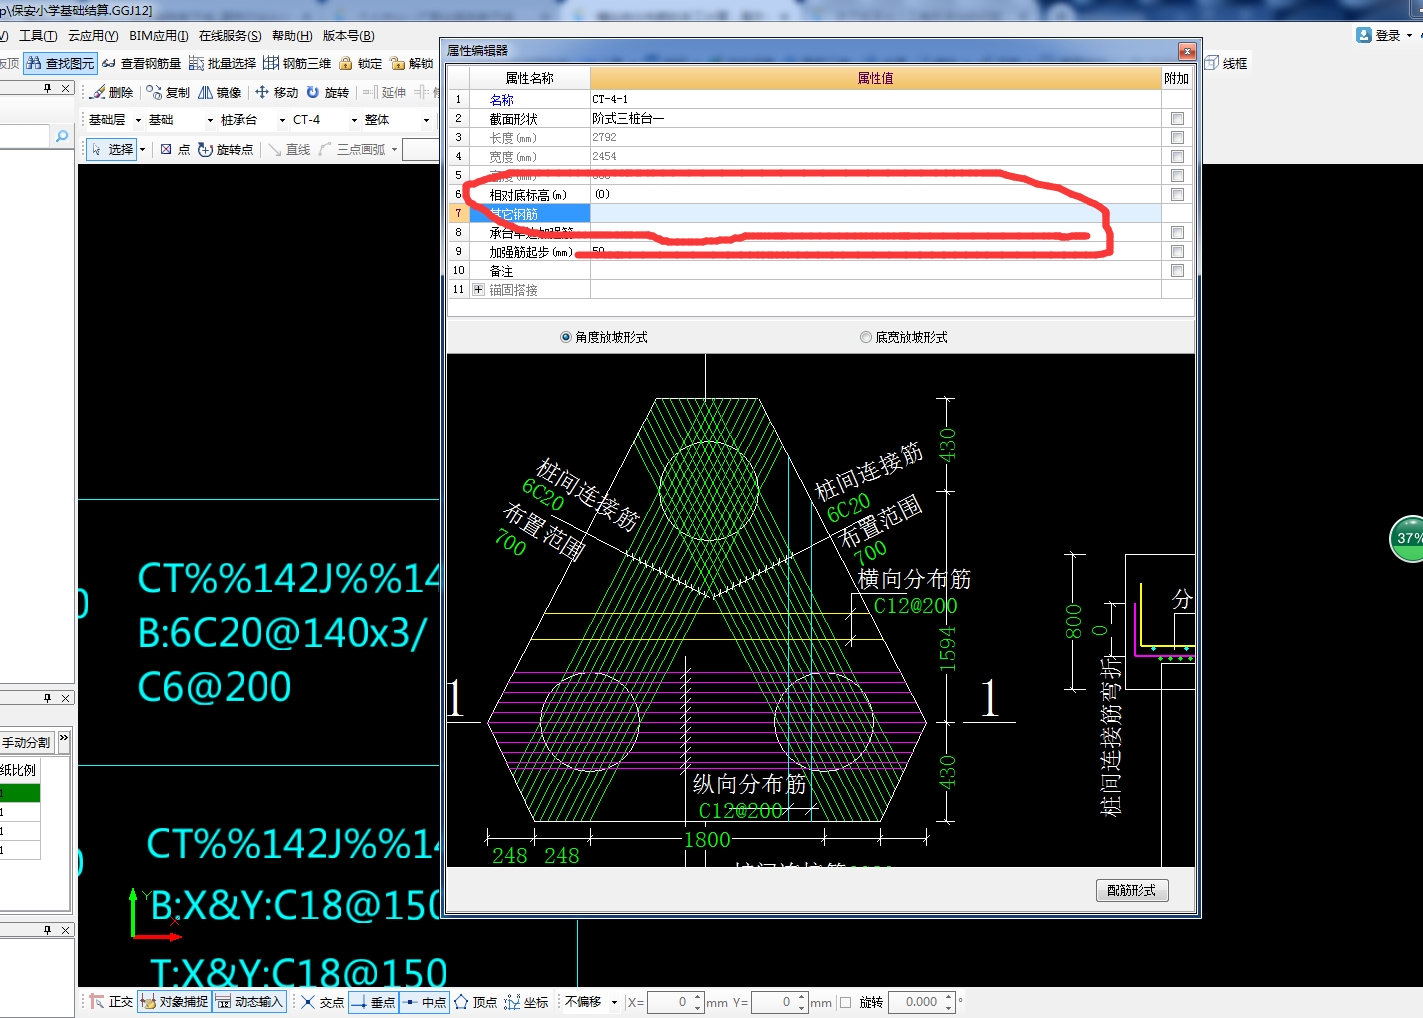Viewport: 1423px width, 1018px height.
Task: Click the 名称 property link
Action: [502, 99]
